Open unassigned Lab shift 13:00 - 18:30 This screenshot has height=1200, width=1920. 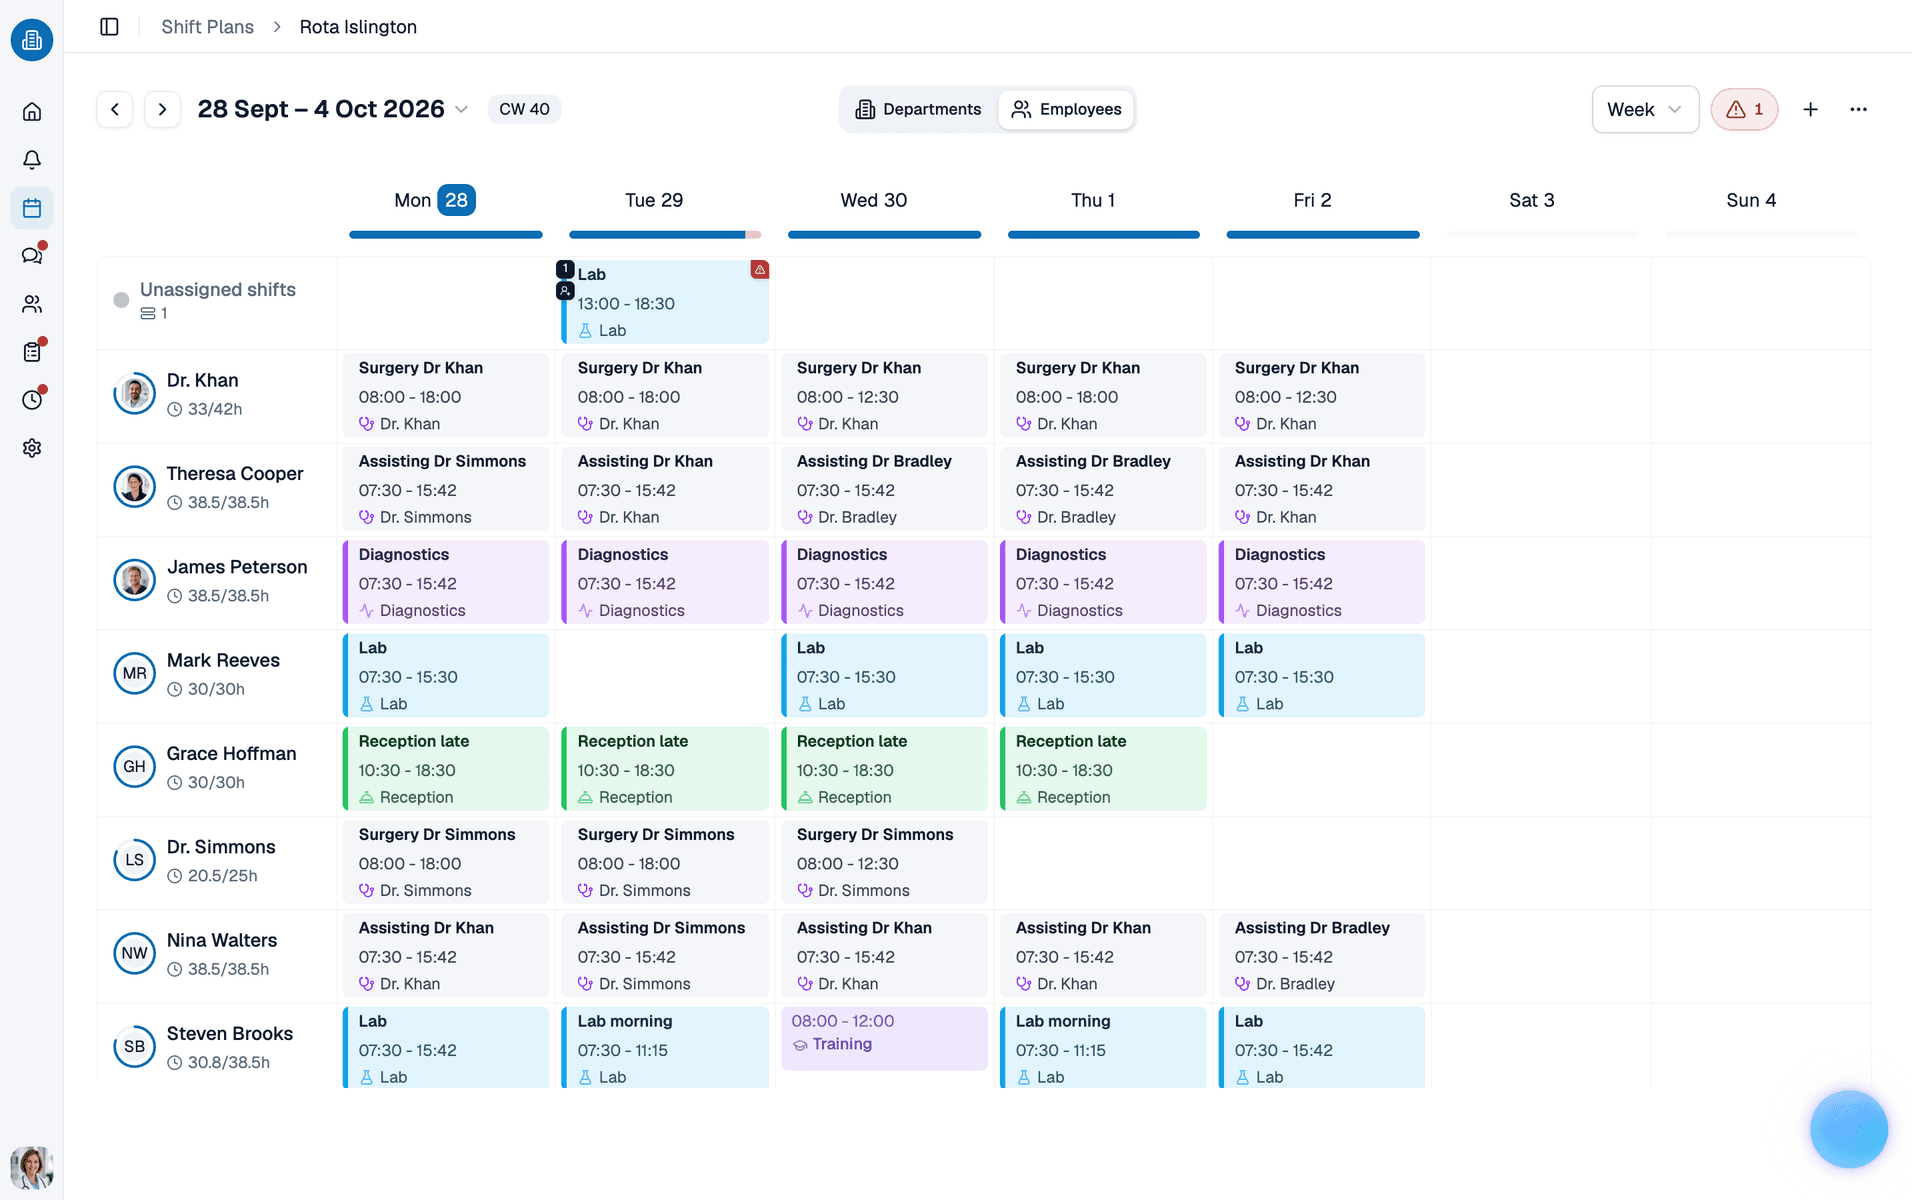pyautogui.click(x=665, y=302)
